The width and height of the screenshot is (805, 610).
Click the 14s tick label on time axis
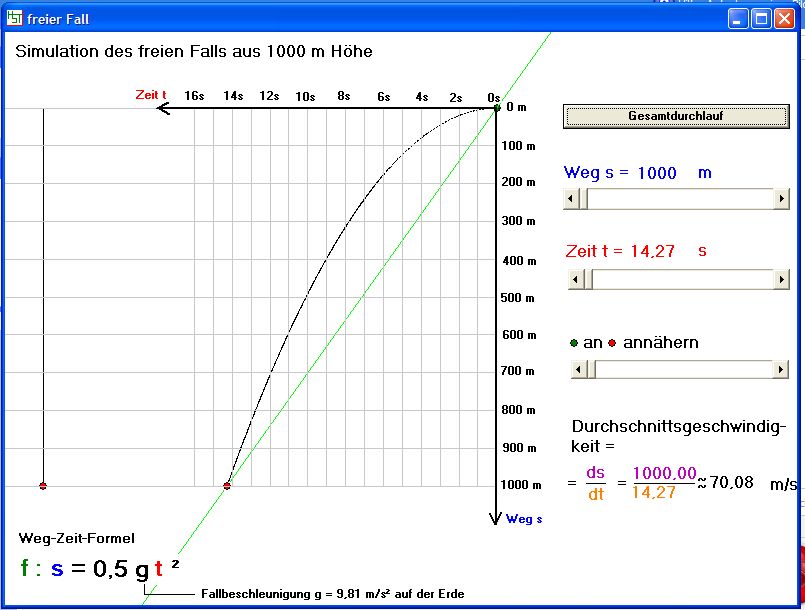click(x=233, y=96)
